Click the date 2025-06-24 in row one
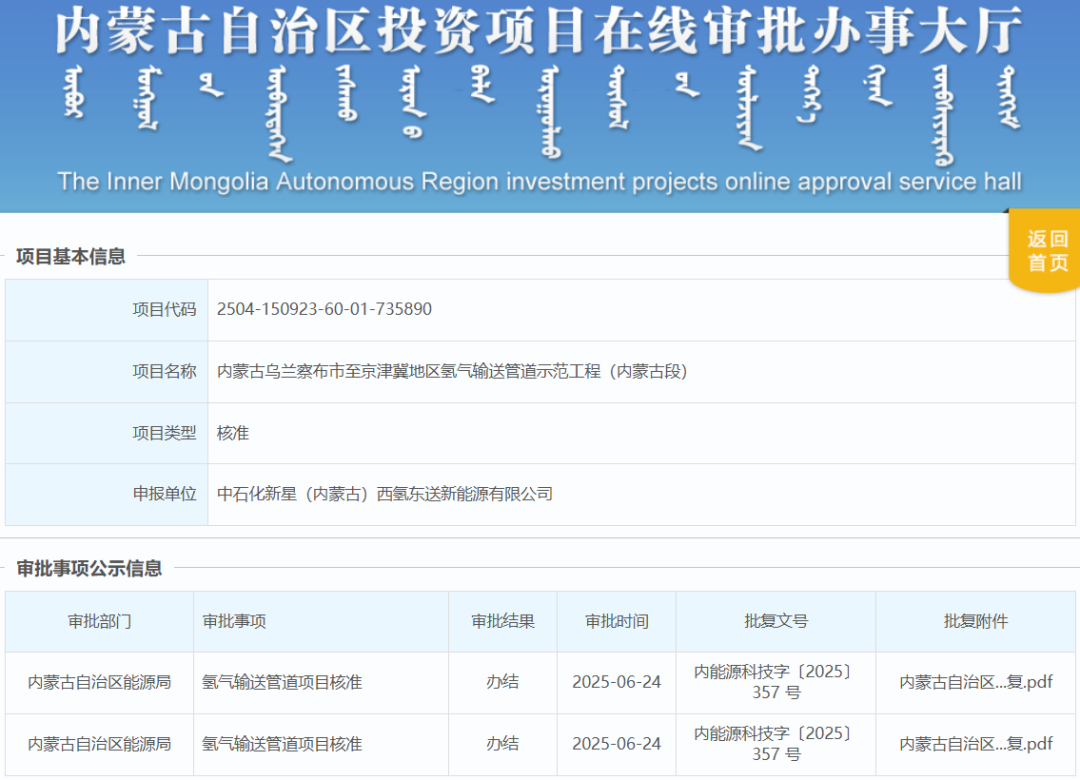This screenshot has width=1080, height=780. click(x=616, y=681)
